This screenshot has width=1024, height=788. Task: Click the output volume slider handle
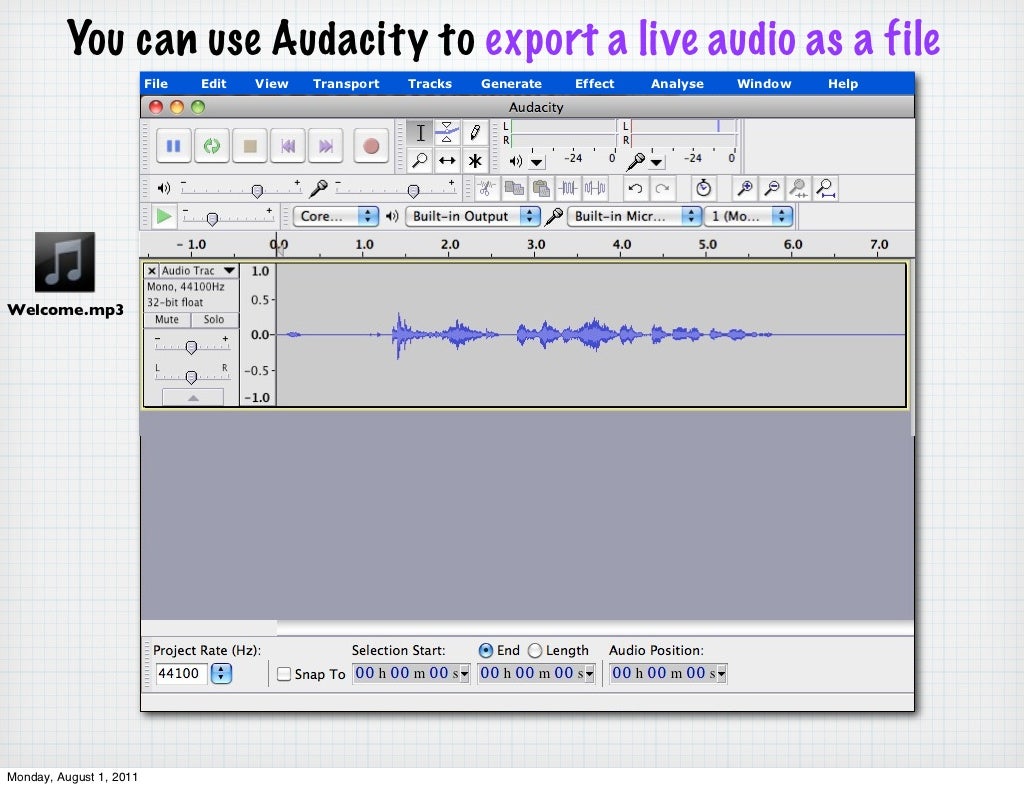[x=257, y=191]
